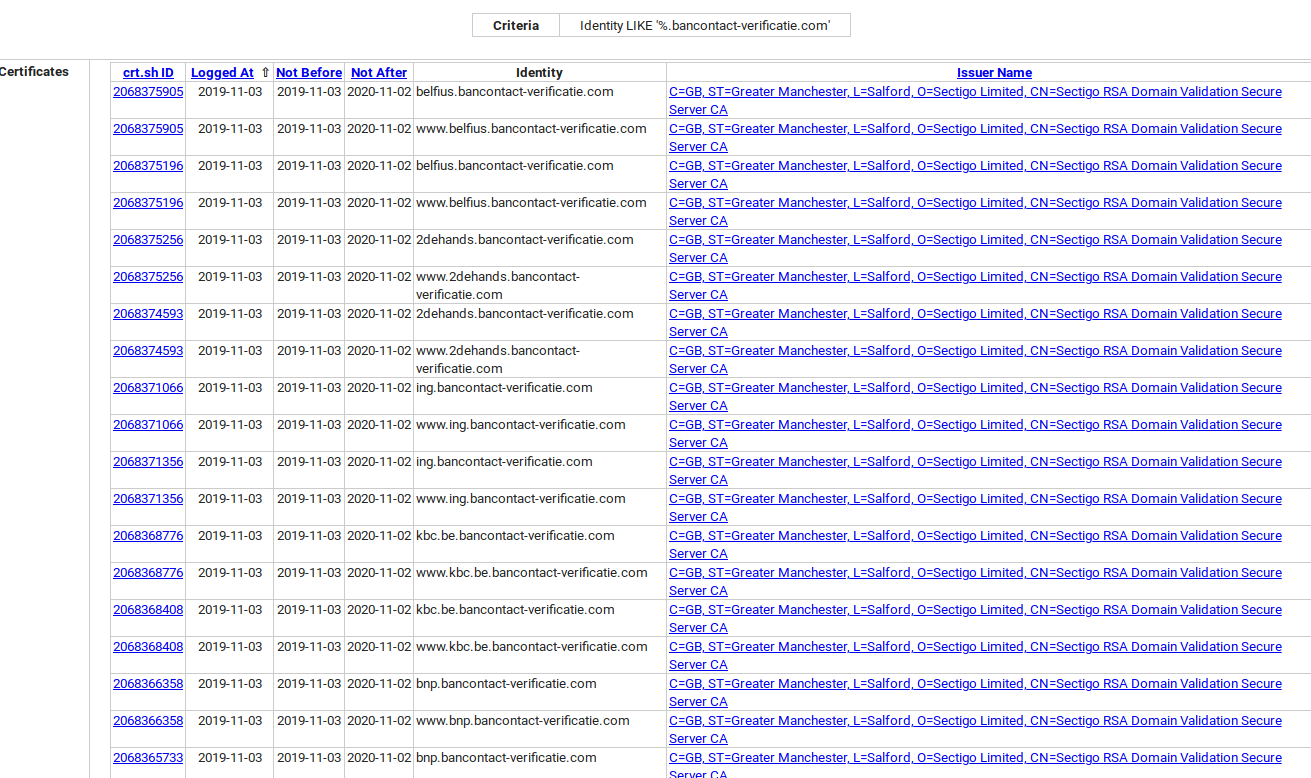Open certificate 2068375196 in the belfius.bancontact-verificatie.com row
The height and width of the screenshot is (778, 1311).
point(148,166)
